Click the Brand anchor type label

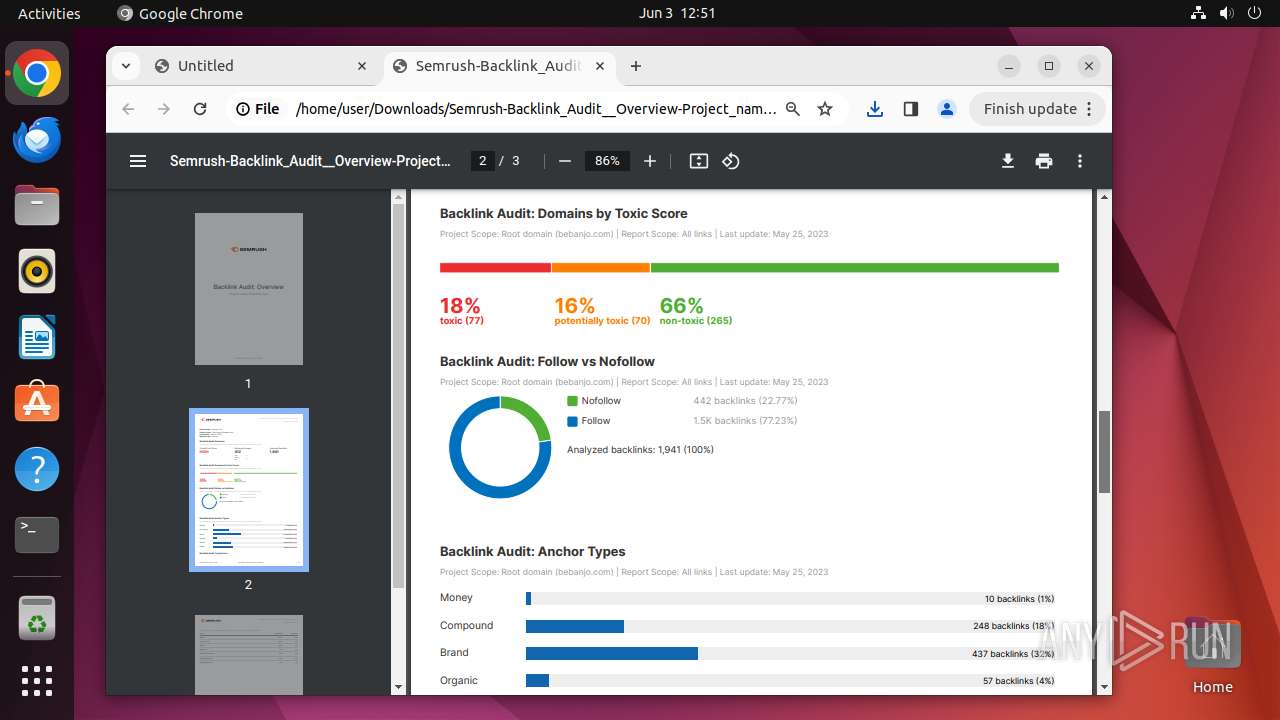[x=454, y=653]
